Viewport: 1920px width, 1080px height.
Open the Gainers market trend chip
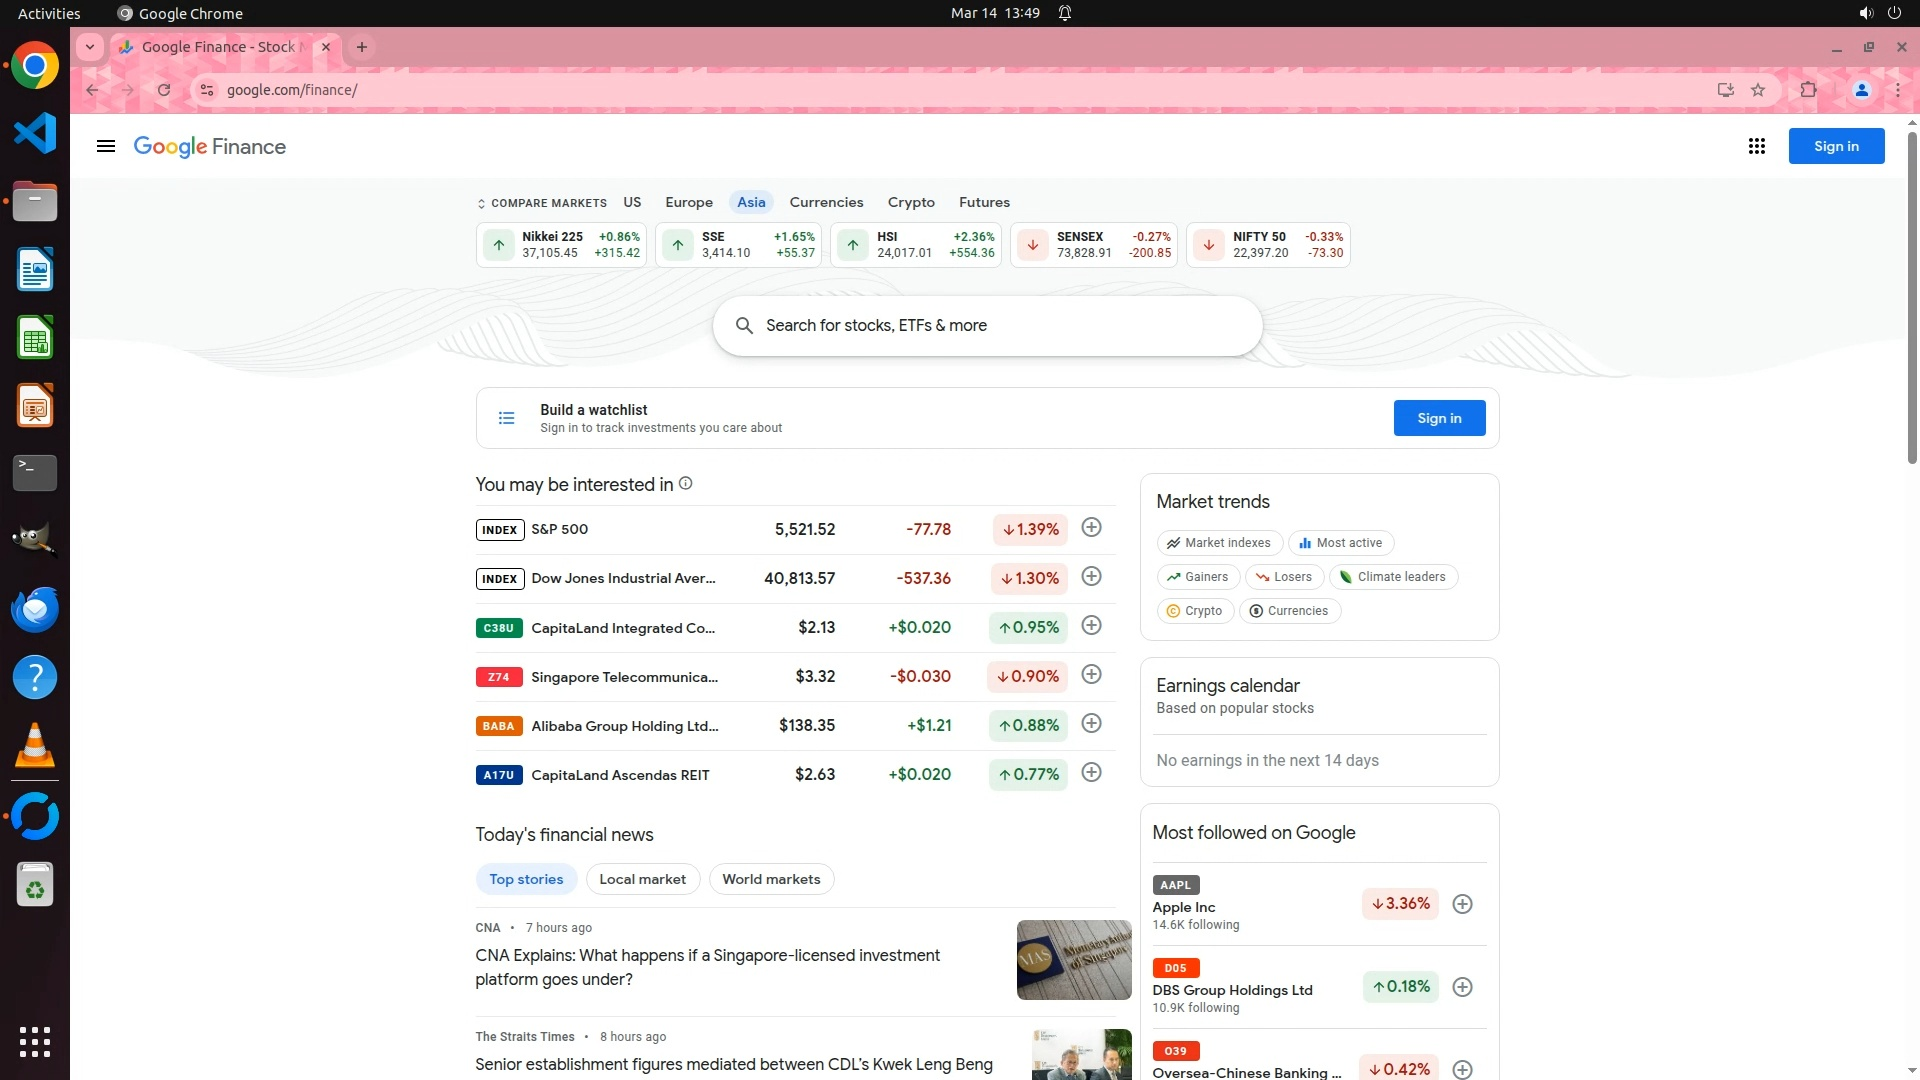click(x=1198, y=577)
